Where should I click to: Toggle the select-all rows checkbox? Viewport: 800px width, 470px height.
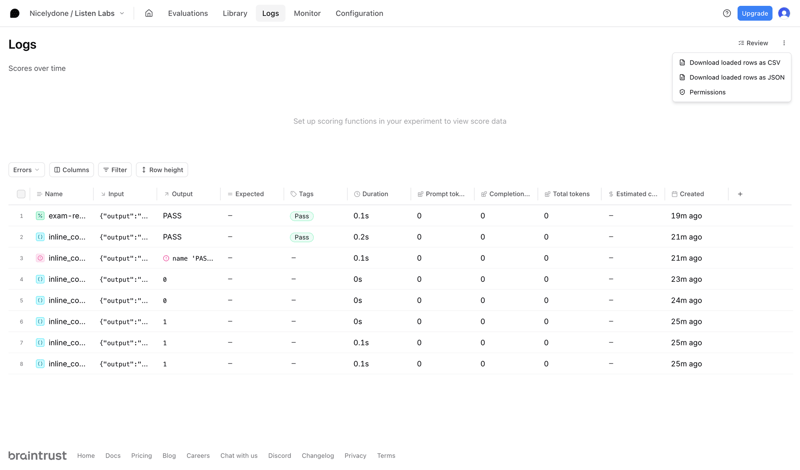click(x=21, y=194)
